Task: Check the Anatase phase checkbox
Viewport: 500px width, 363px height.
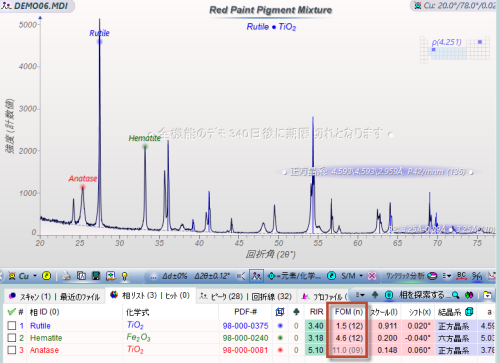Action: (12, 350)
